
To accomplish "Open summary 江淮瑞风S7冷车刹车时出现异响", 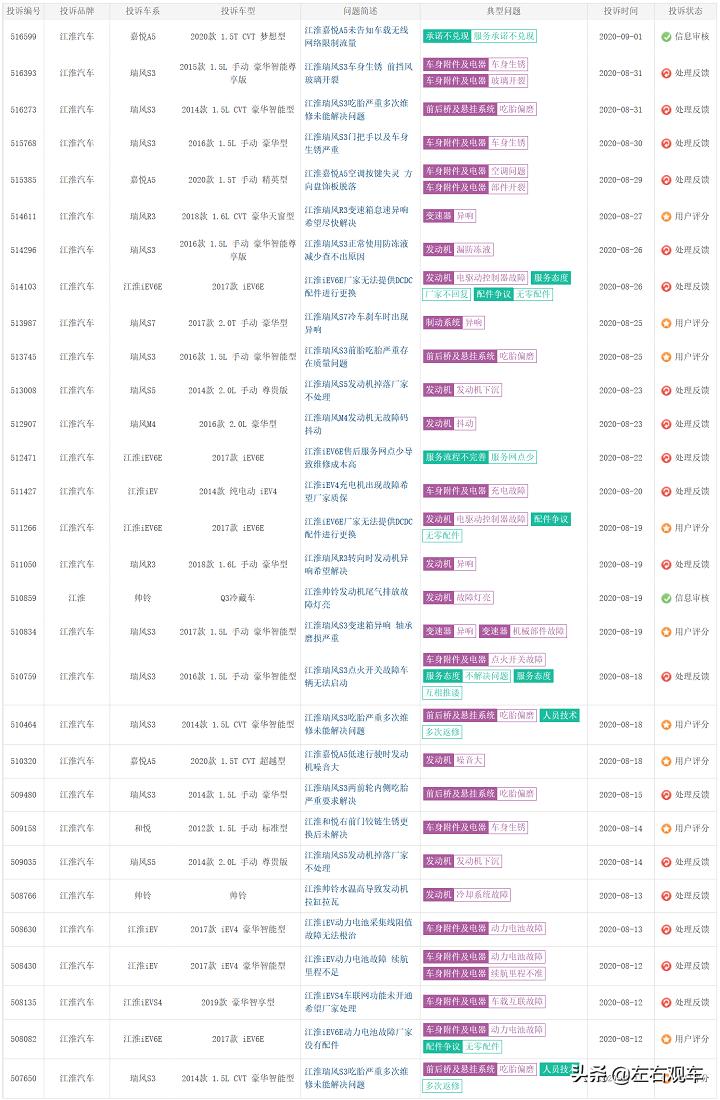I will coord(356,323).
